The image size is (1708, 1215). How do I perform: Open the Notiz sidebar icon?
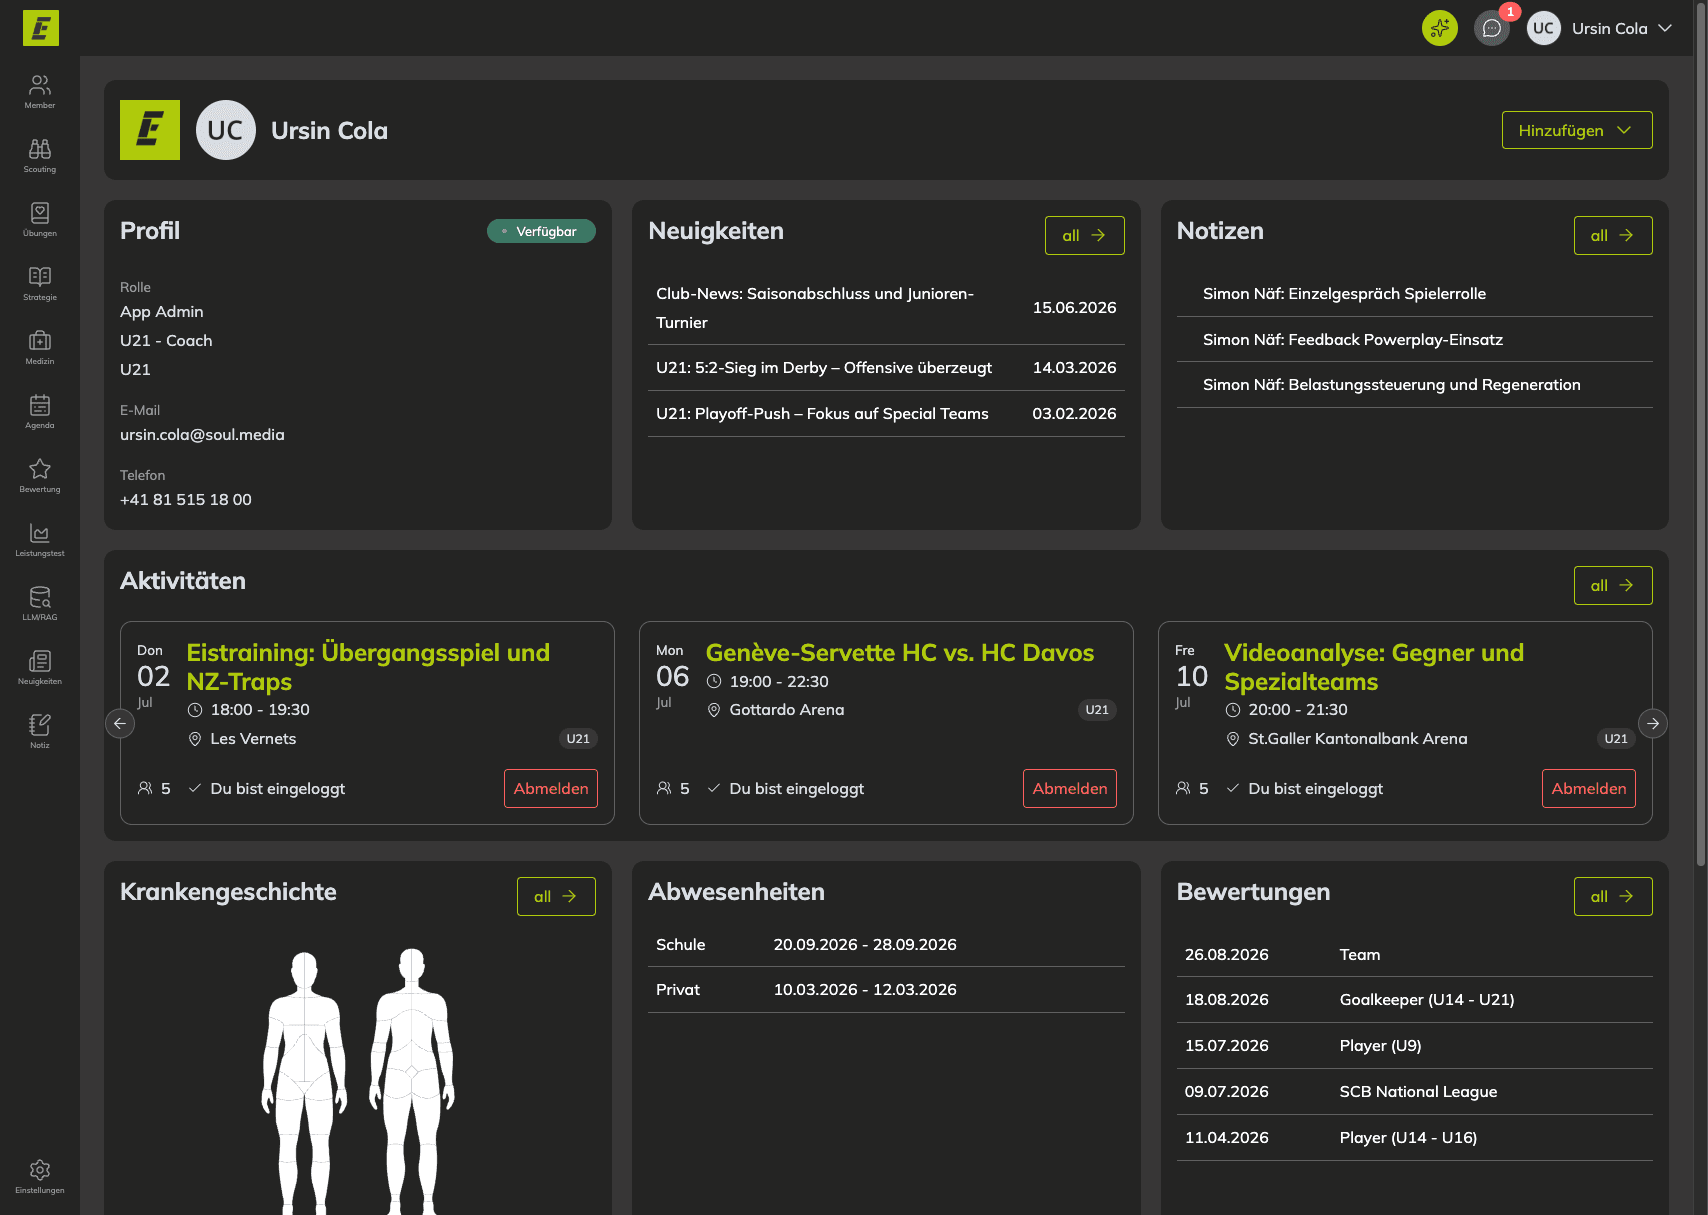coord(40,731)
